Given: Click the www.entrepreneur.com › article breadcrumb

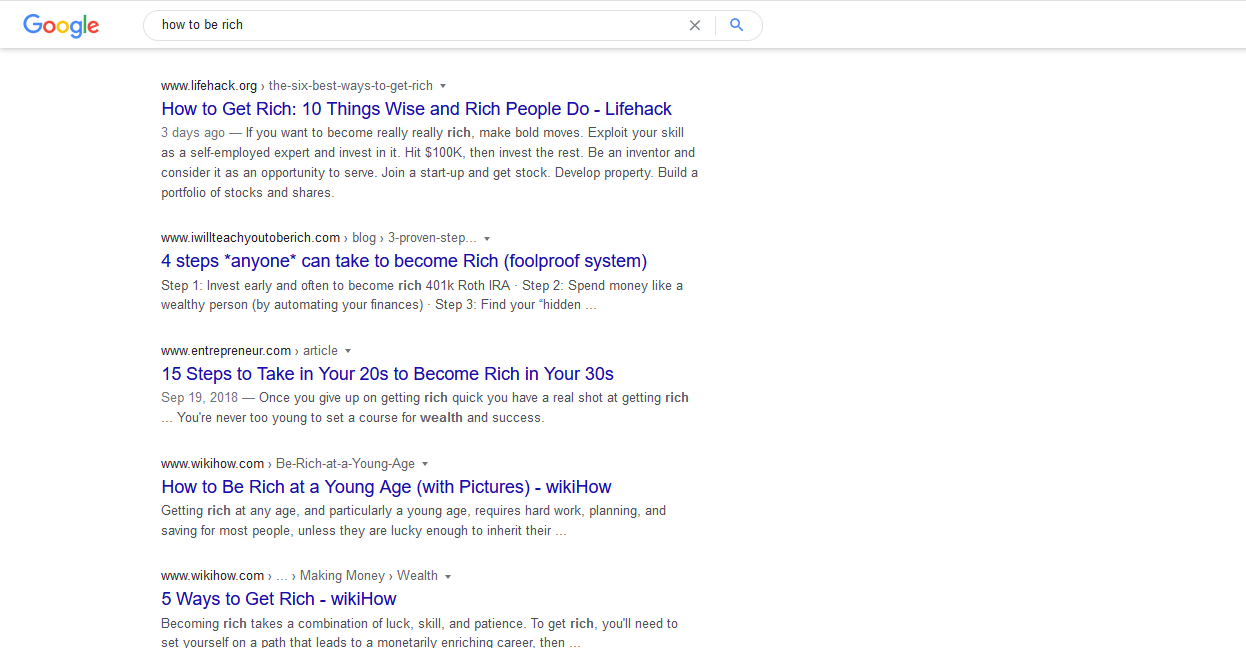Looking at the screenshot, I should 249,351.
